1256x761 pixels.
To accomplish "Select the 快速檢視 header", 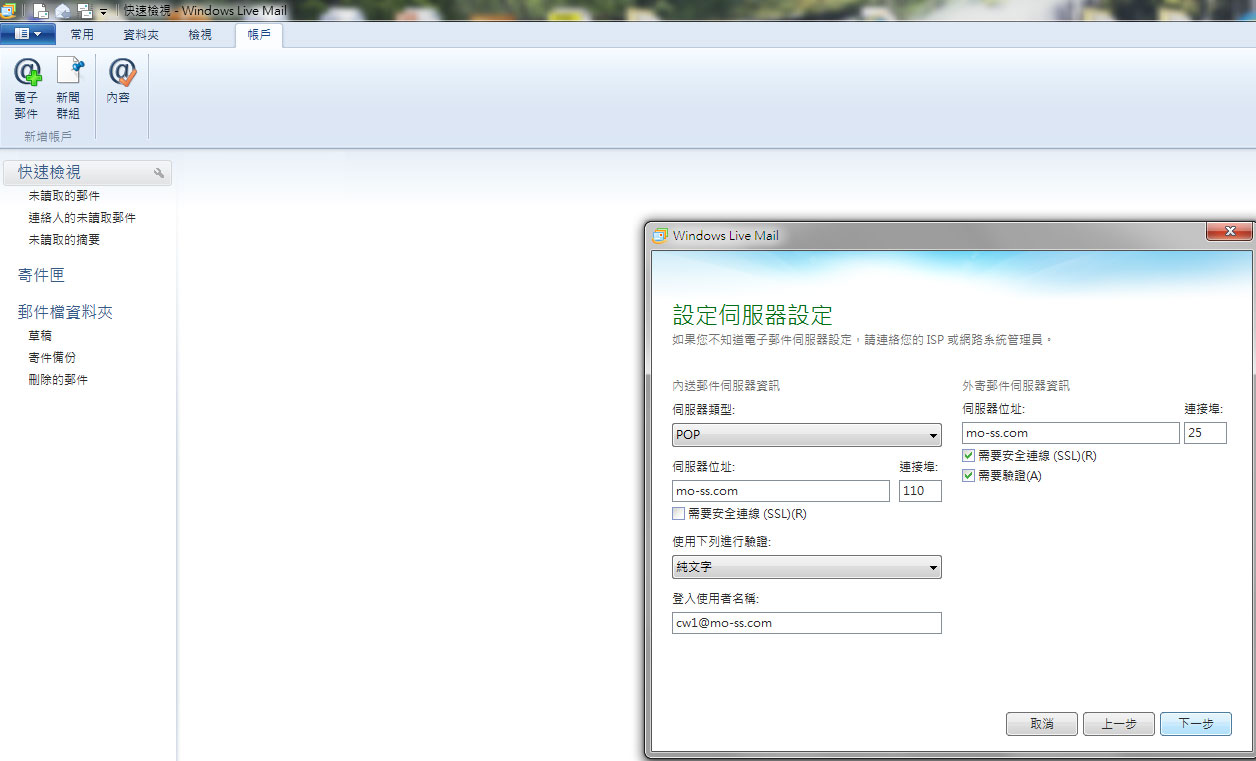I will [x=87, y=173].
